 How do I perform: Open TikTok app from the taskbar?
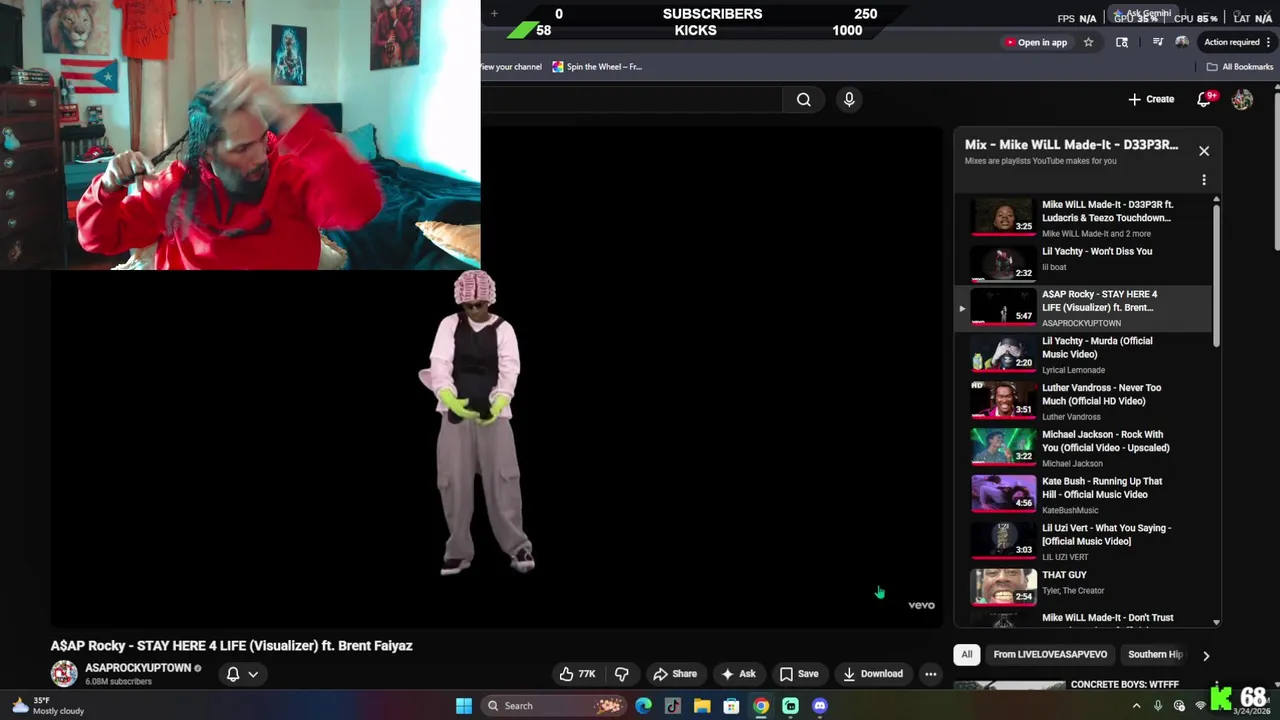pos(673,706)
